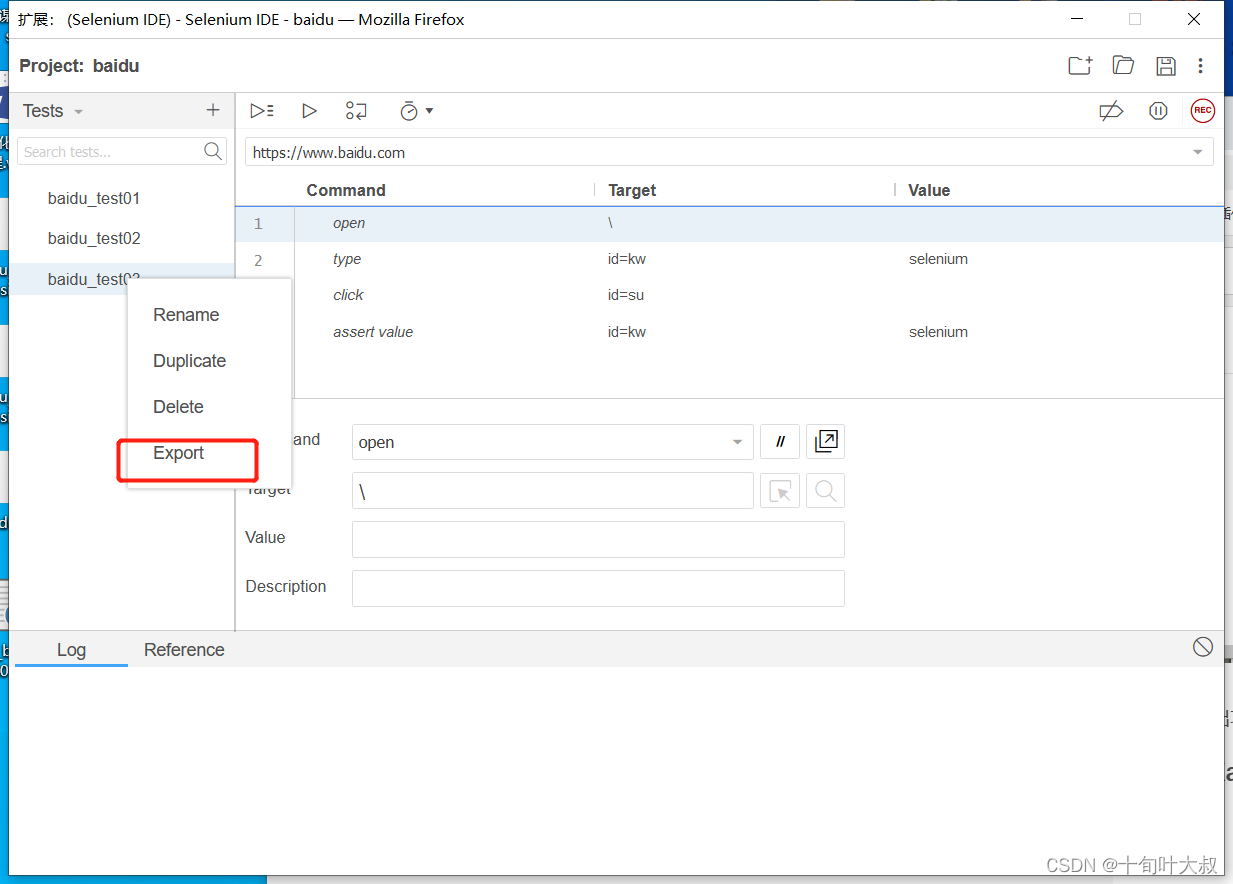The width and height of the screenshot is (1233, 884).
Task: Run all tests in suite
Action: [x=262, y=111]
